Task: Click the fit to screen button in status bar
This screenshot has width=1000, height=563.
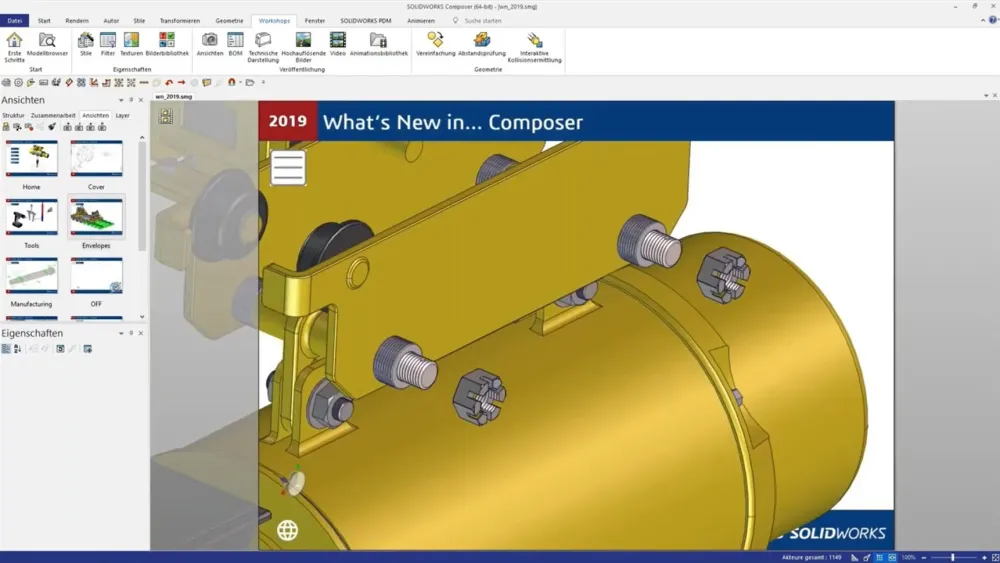Action: click(x=995, y=557)
